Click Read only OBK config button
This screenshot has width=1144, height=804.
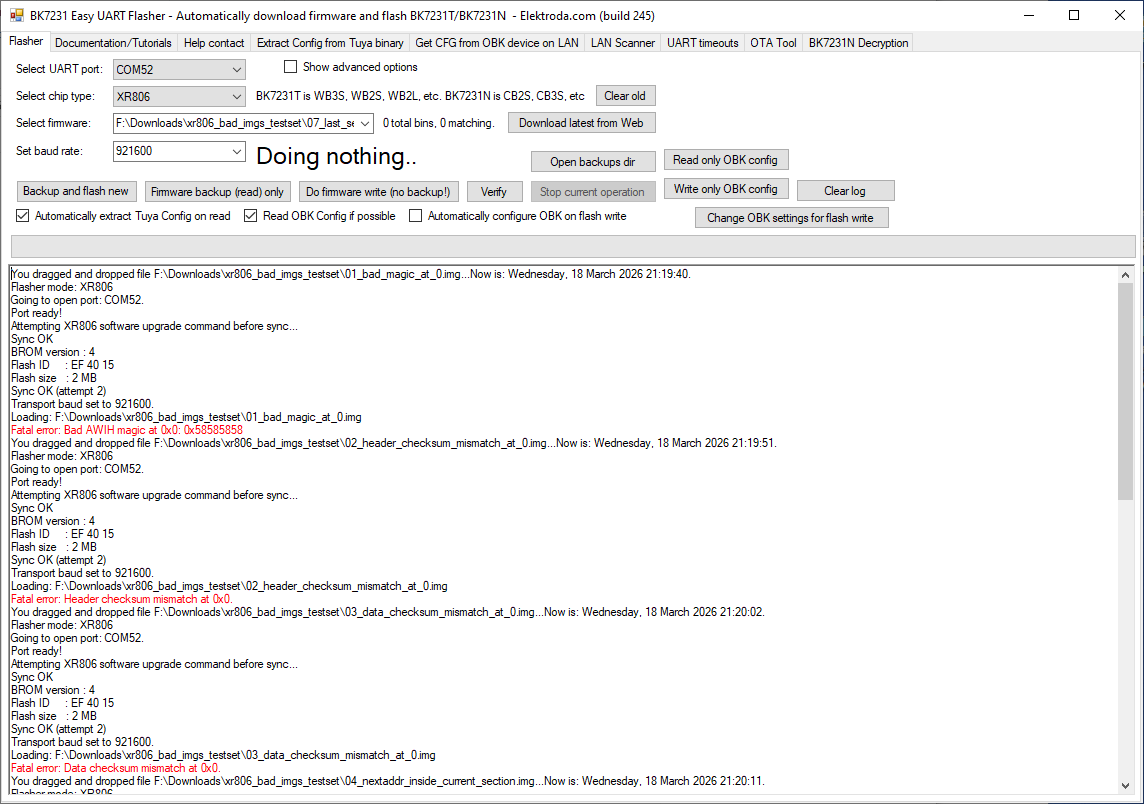click(725, 160)
